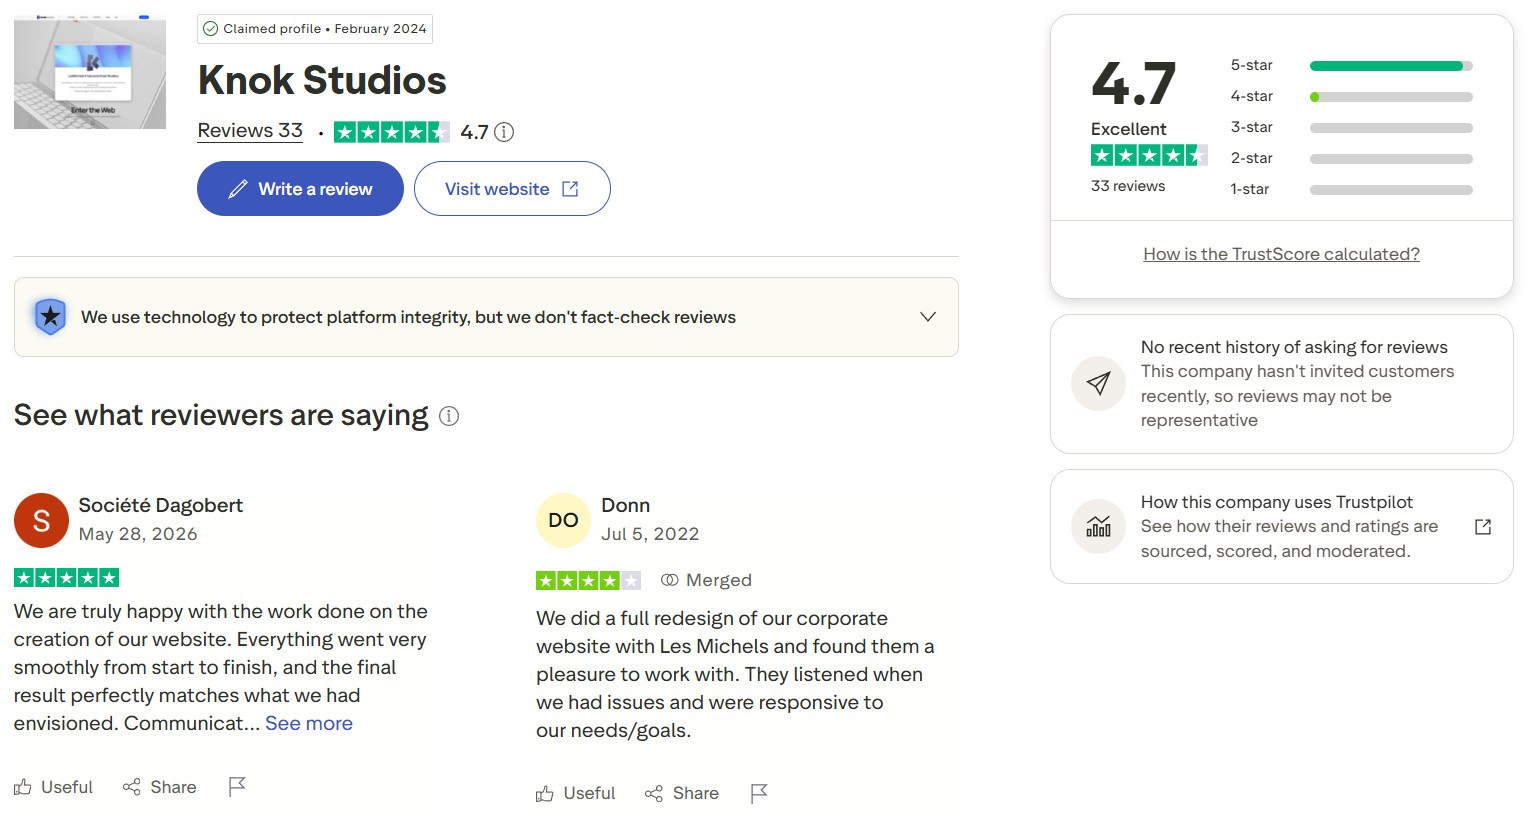The width and height of the screenshot is (1537, 828).
Task: Click How this company uses Trustpilot heading
Action: pyautogui.click(x=1277, y=502)
